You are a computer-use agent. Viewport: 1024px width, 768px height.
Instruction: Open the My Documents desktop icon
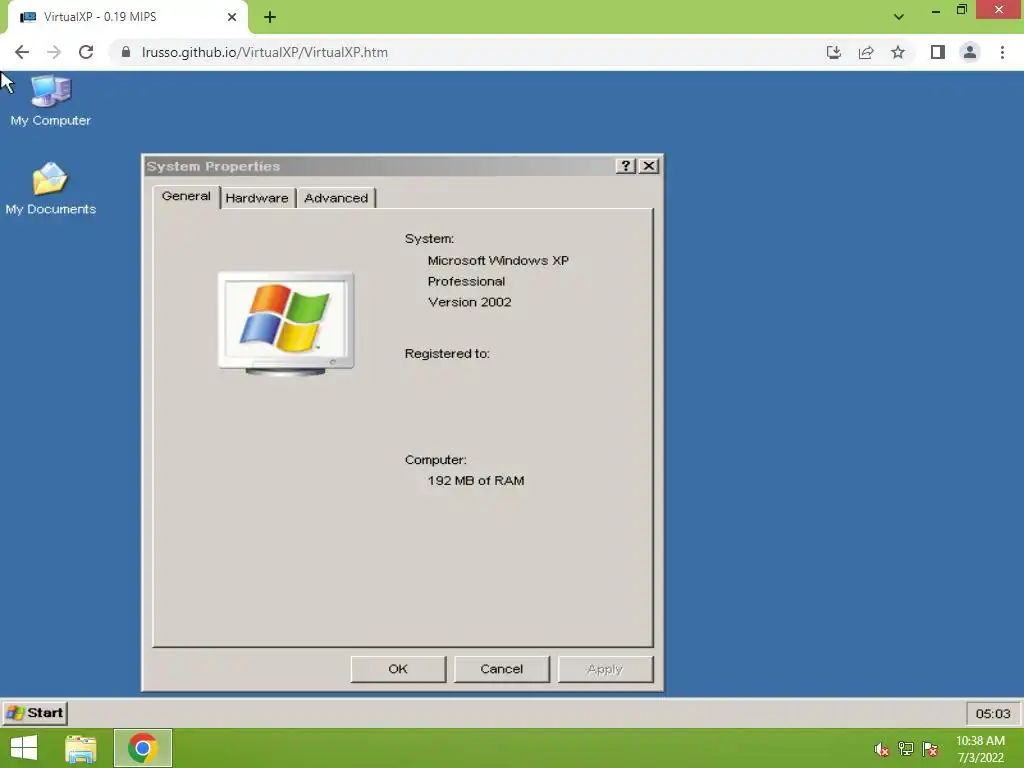coord(50,189)
